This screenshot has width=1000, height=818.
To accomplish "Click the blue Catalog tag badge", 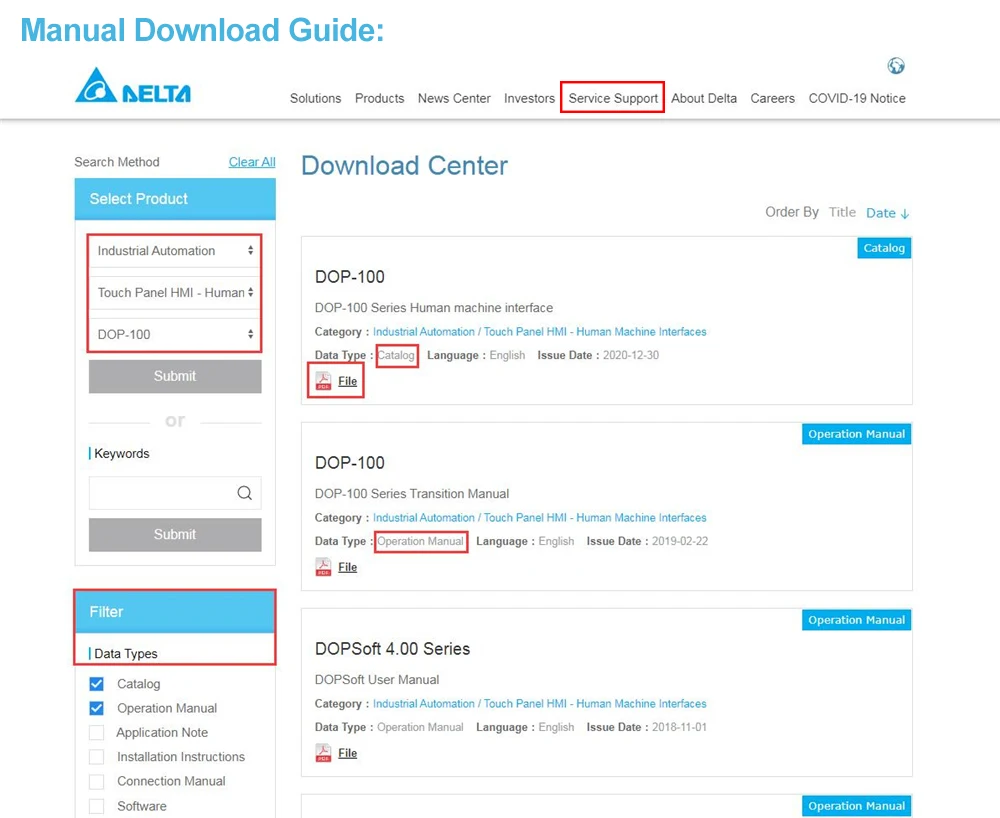I will 884,248.
